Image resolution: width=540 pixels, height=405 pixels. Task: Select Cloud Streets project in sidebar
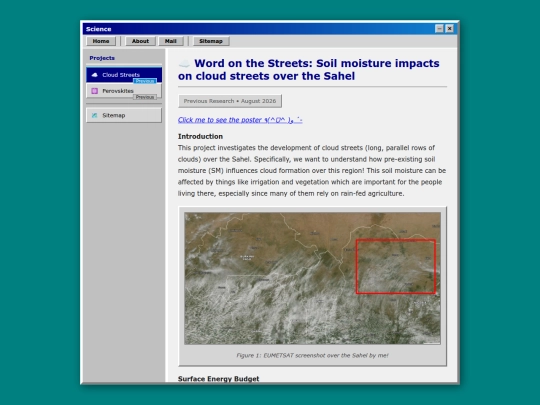click(x=124, y=75)
